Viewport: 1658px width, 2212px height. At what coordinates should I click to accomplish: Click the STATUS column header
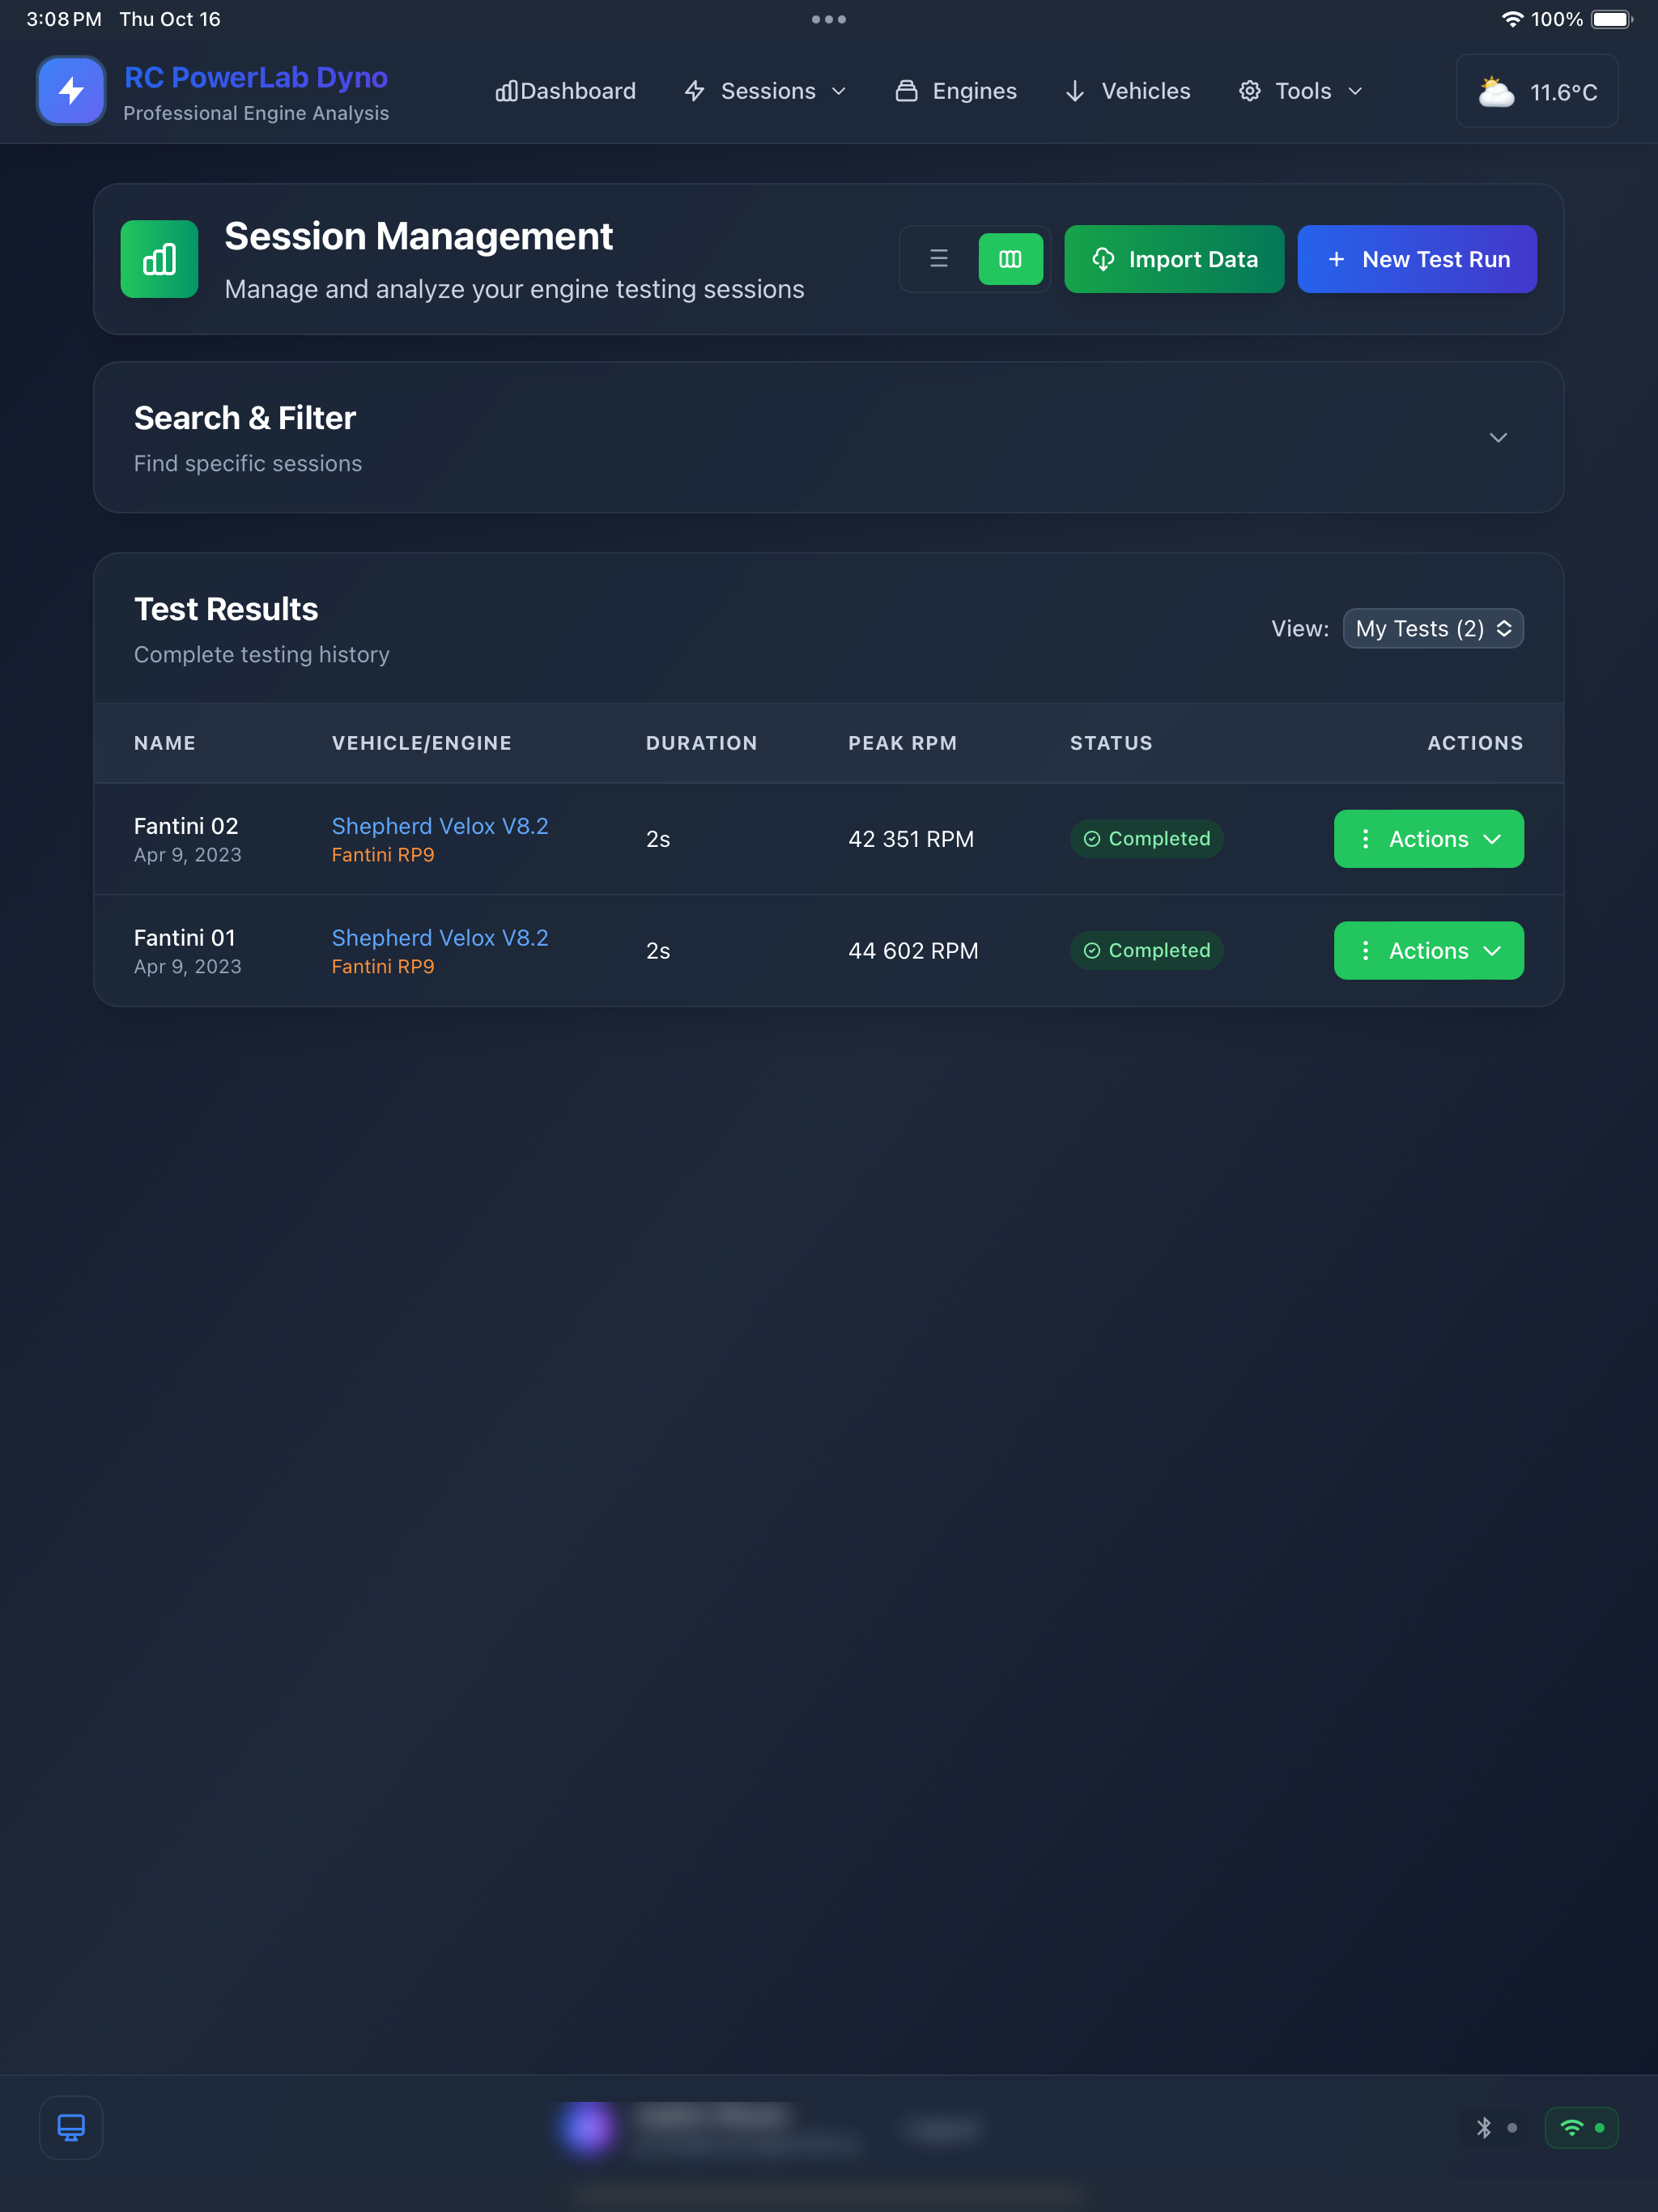click(1111, 743)
